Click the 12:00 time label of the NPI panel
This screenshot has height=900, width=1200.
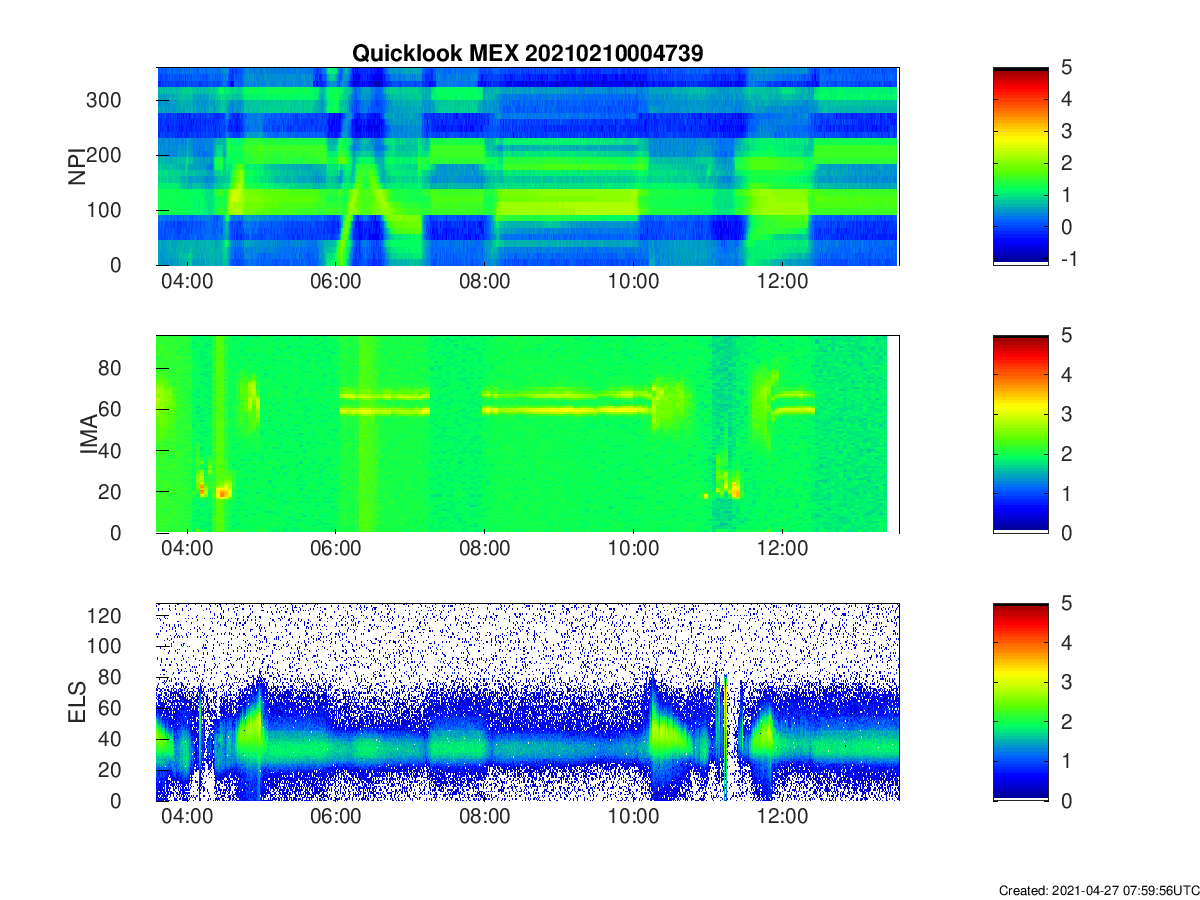coord(782,282)
